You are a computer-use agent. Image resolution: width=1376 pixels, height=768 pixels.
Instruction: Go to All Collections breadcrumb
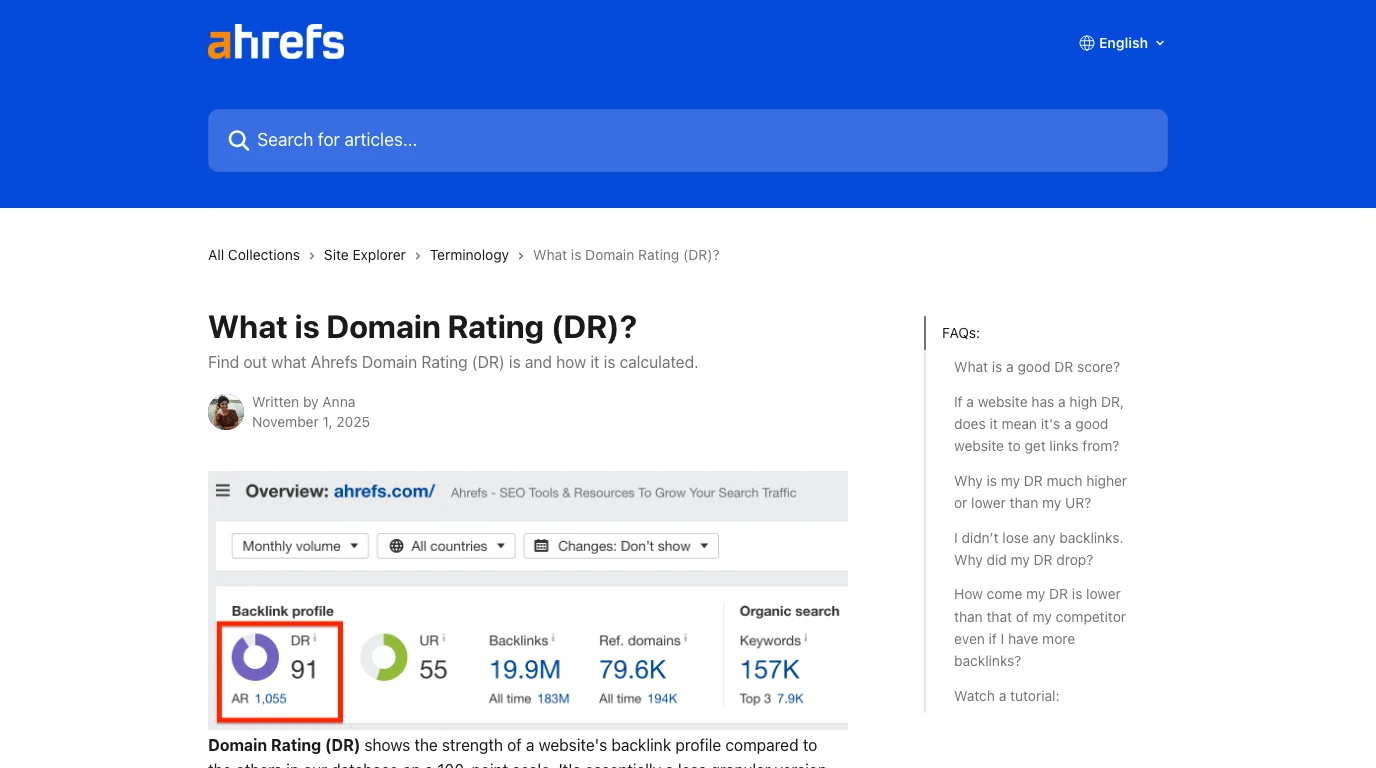(254, 255)
